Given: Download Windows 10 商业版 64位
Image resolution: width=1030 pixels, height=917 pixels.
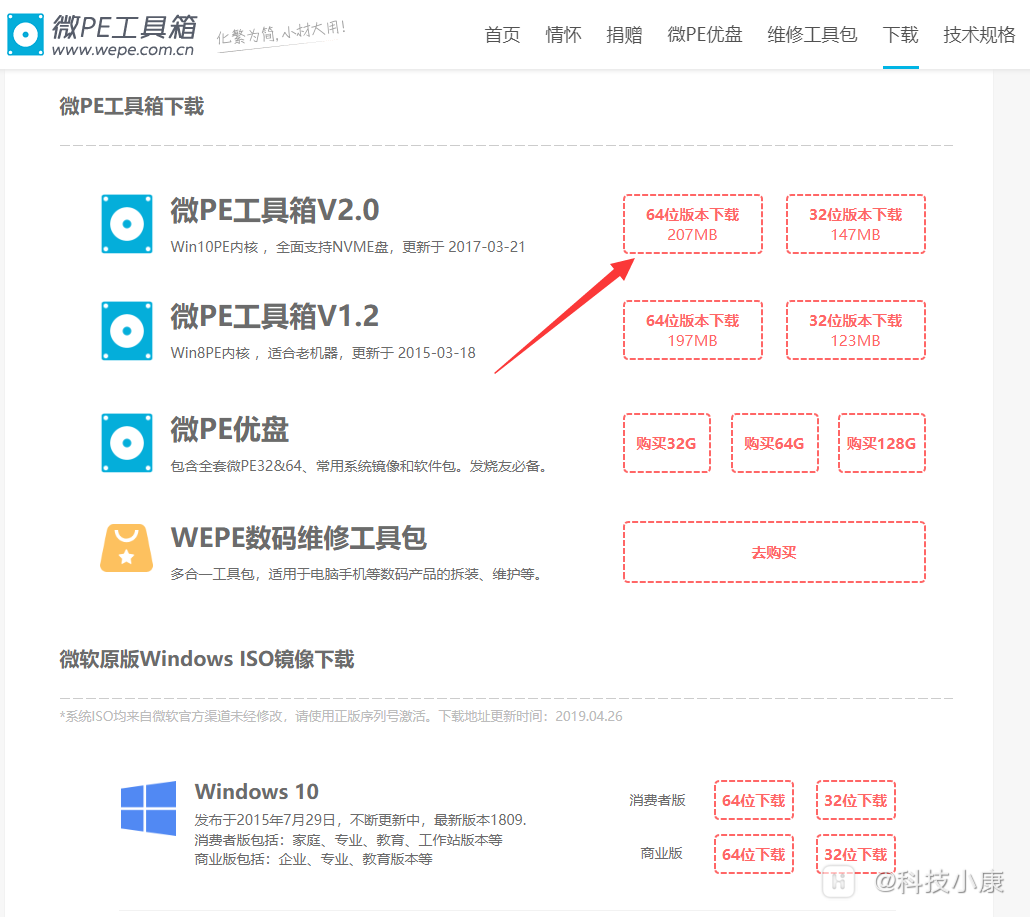Looking at the screenshot, I should tap(754, 855).
